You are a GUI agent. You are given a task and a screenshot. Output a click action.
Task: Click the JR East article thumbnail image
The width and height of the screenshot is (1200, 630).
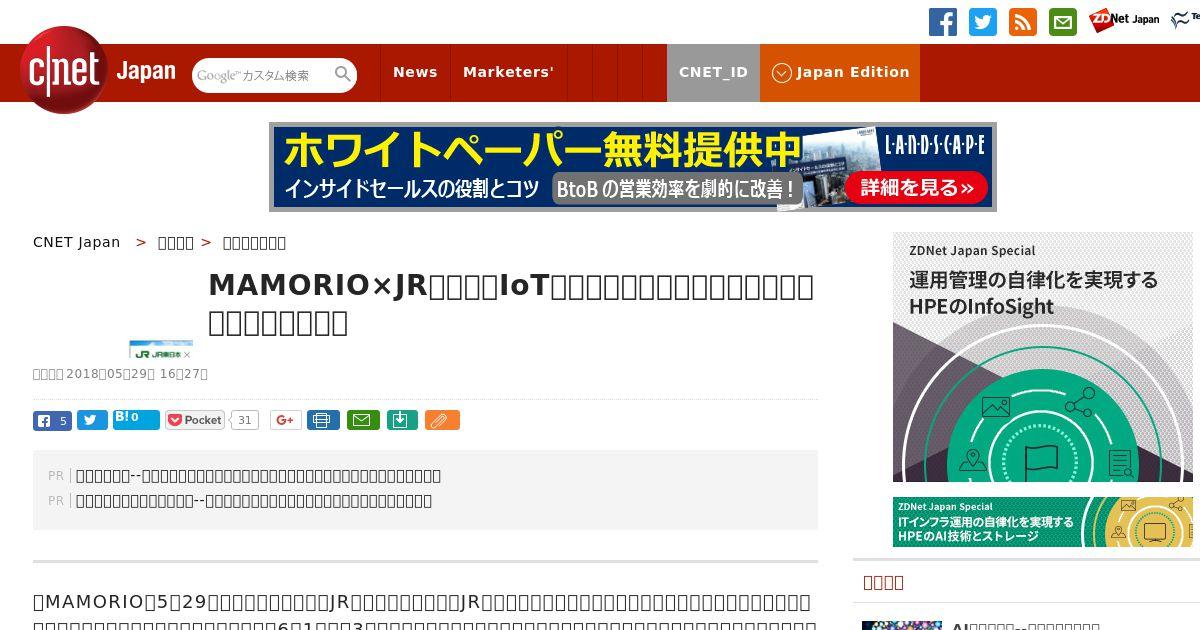click(x=161, y=349)
